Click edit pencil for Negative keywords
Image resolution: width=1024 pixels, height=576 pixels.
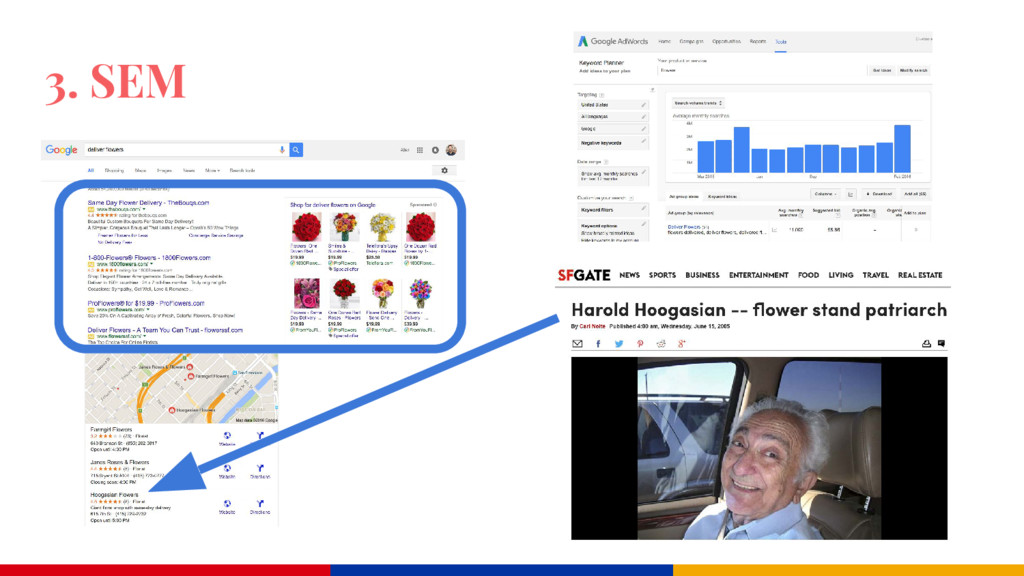[643, 142]
